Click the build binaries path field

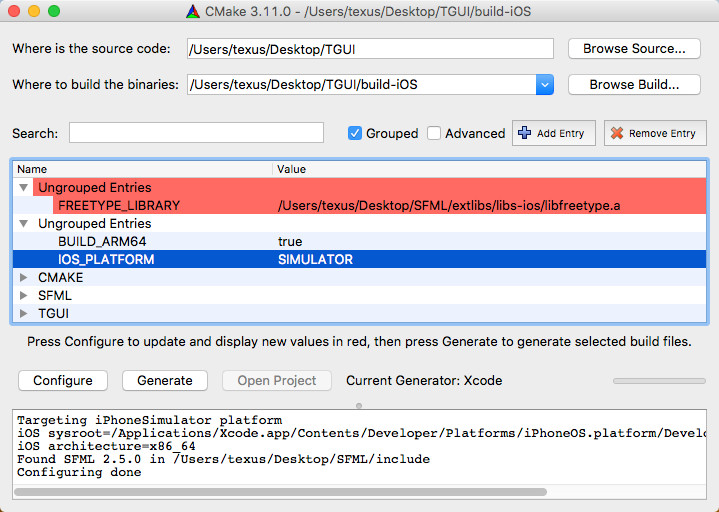pos(361,84)
